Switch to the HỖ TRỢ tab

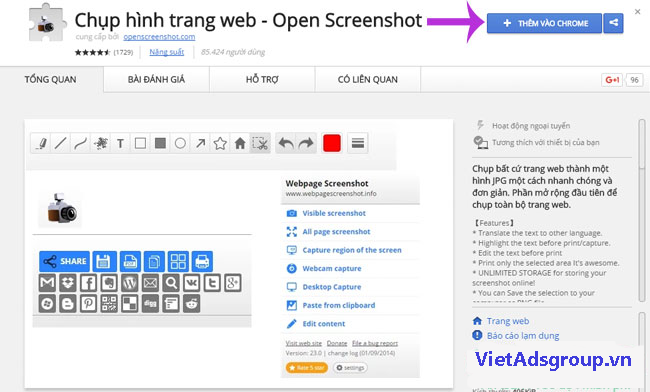pos(262,80)
